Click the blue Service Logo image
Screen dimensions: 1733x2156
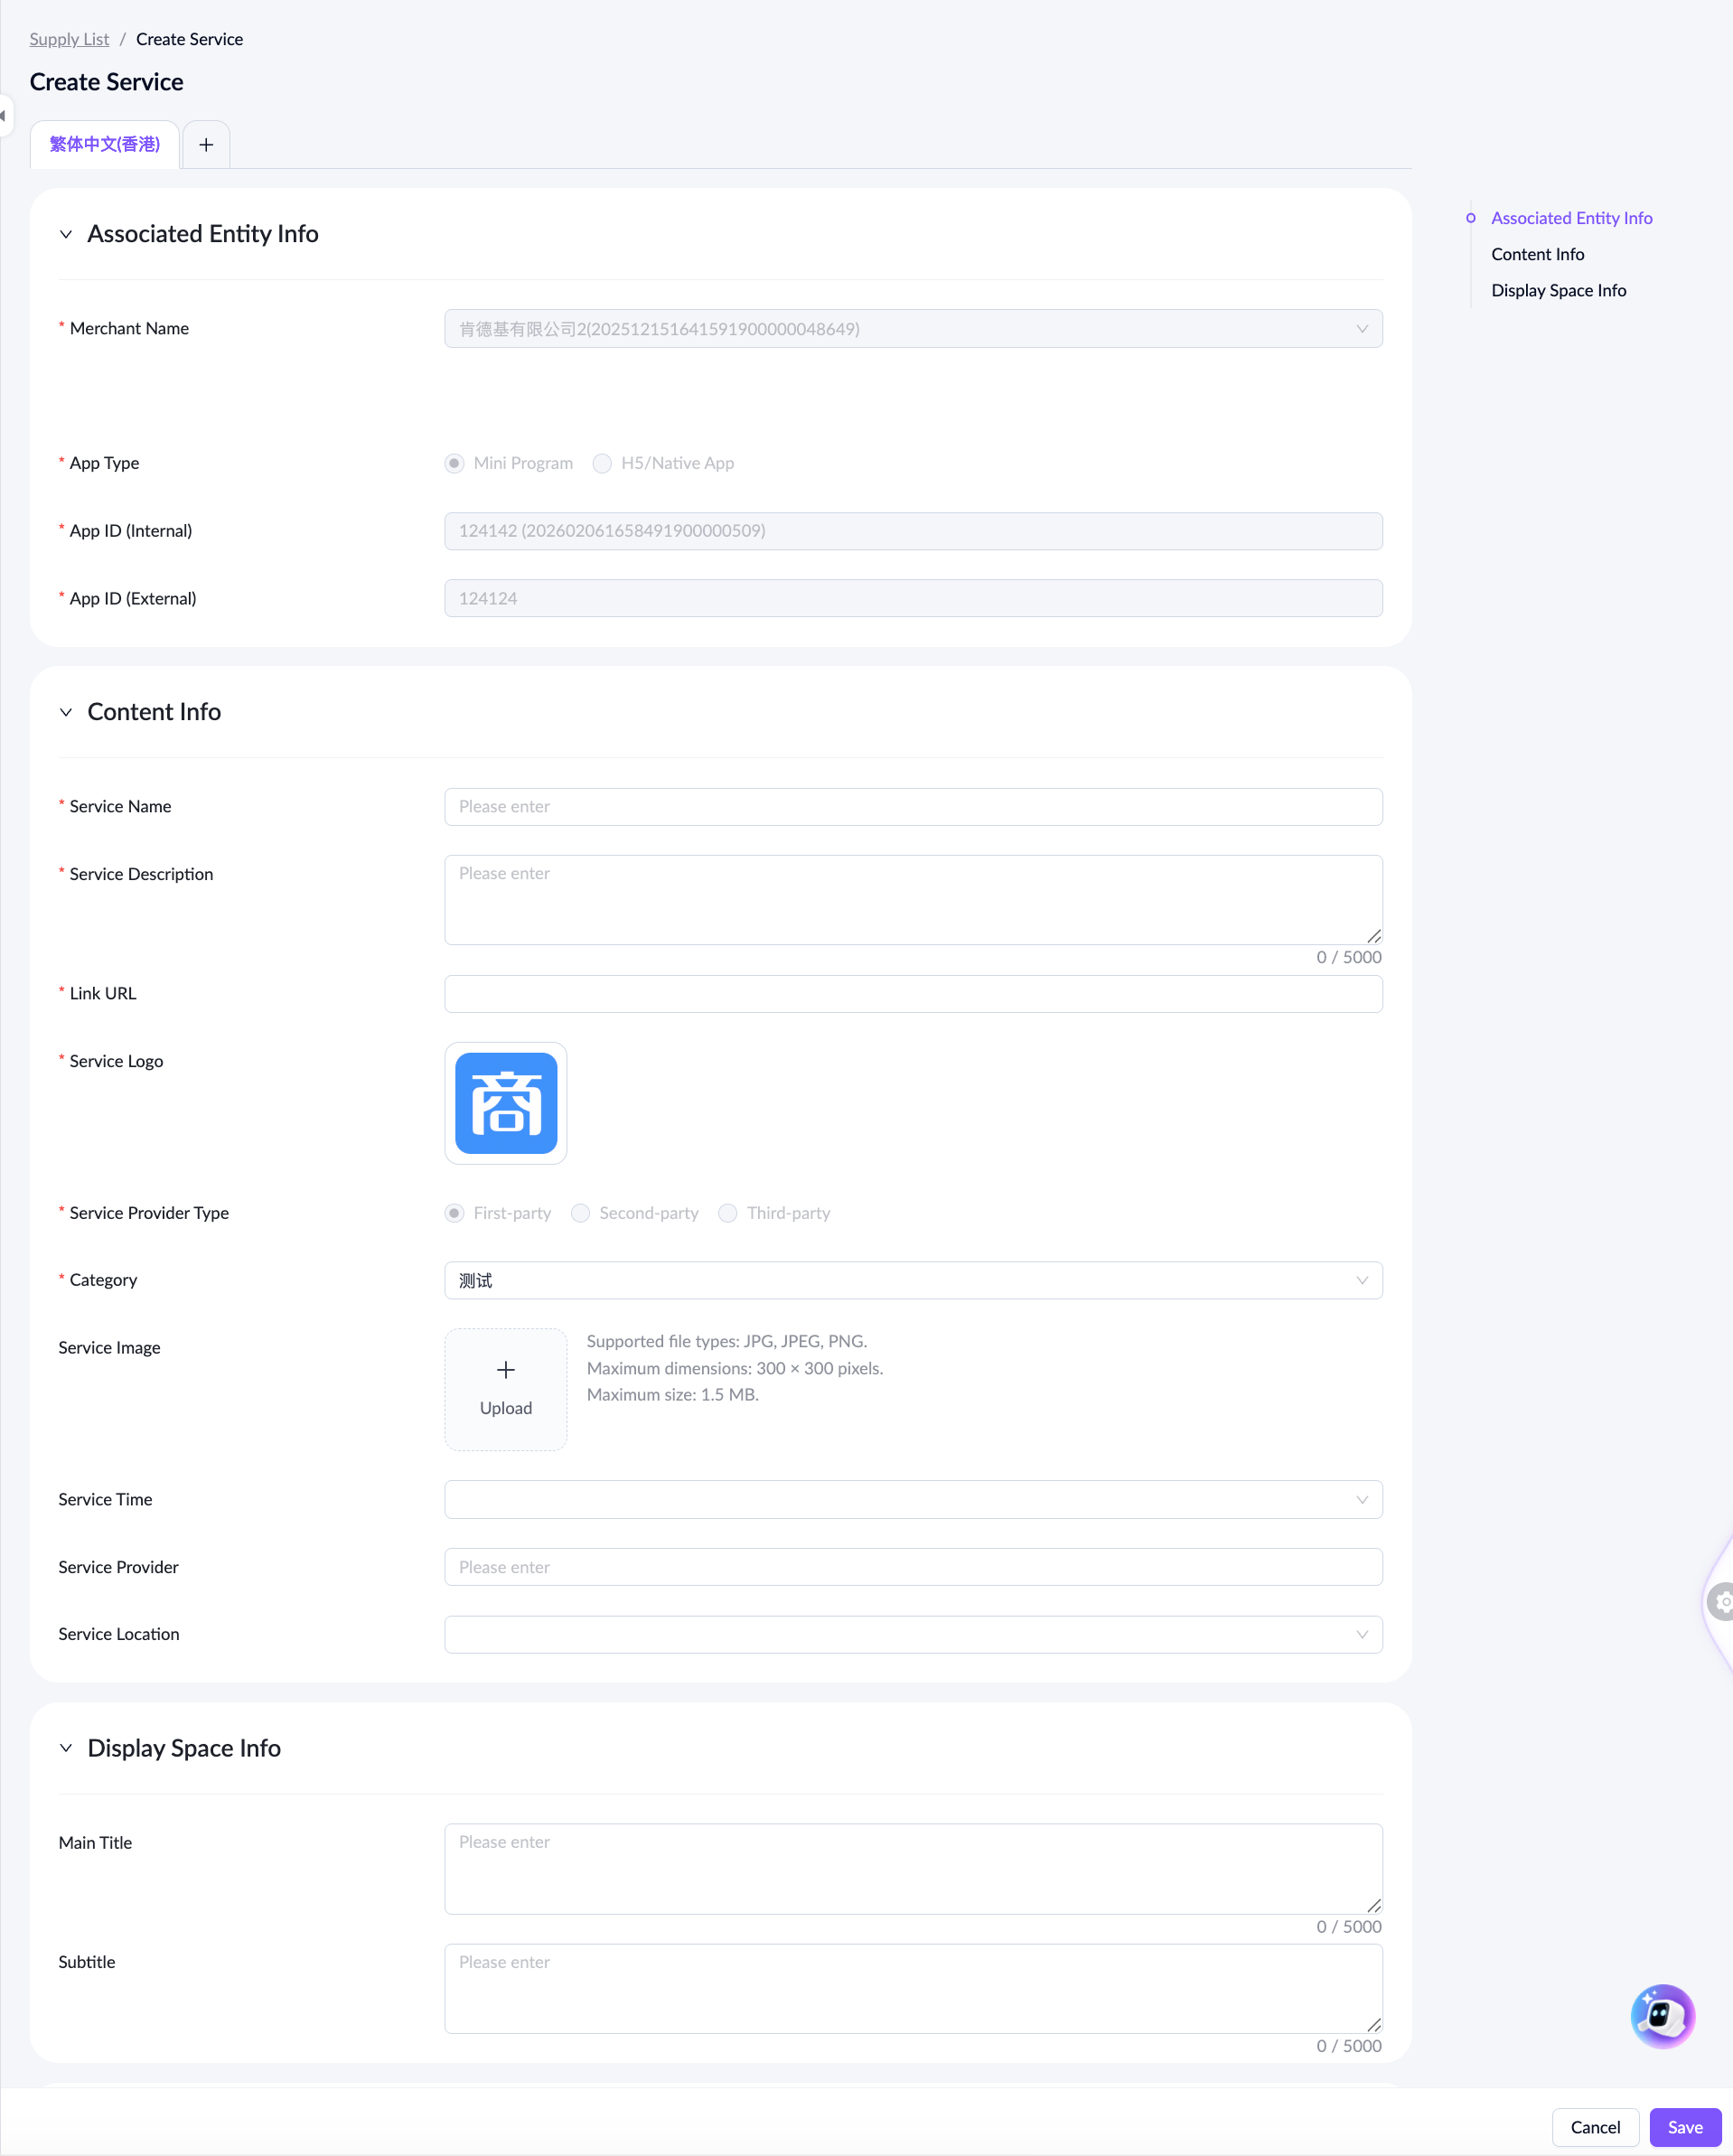tap(506, 1103)
